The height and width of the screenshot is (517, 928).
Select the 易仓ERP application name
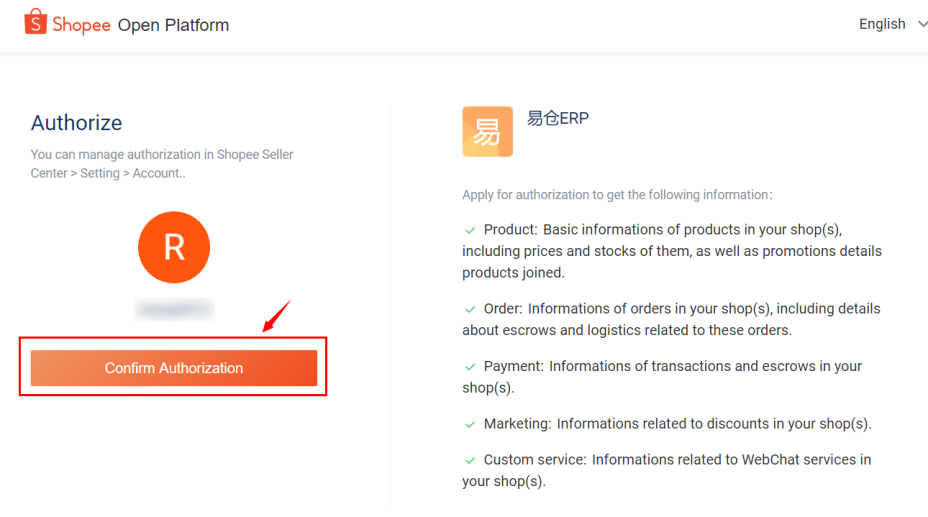(x=558, y=118)
